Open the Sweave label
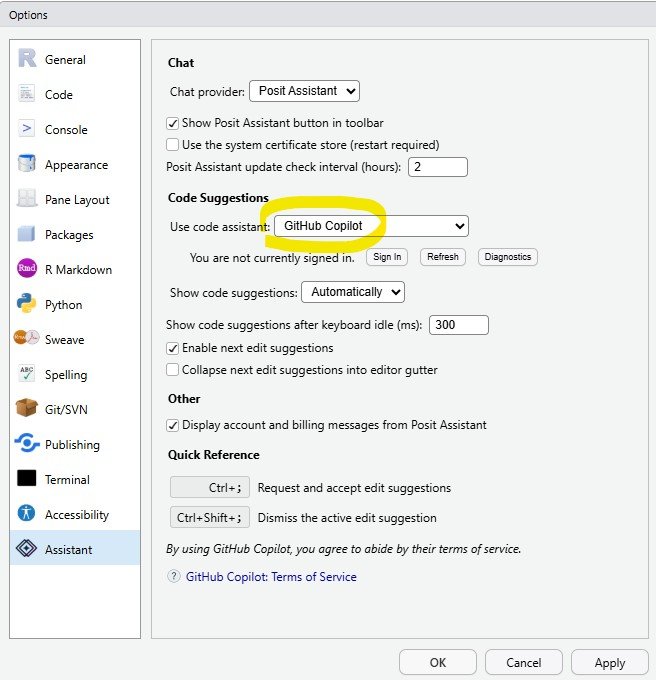656x680 pixels. point(64,340)
